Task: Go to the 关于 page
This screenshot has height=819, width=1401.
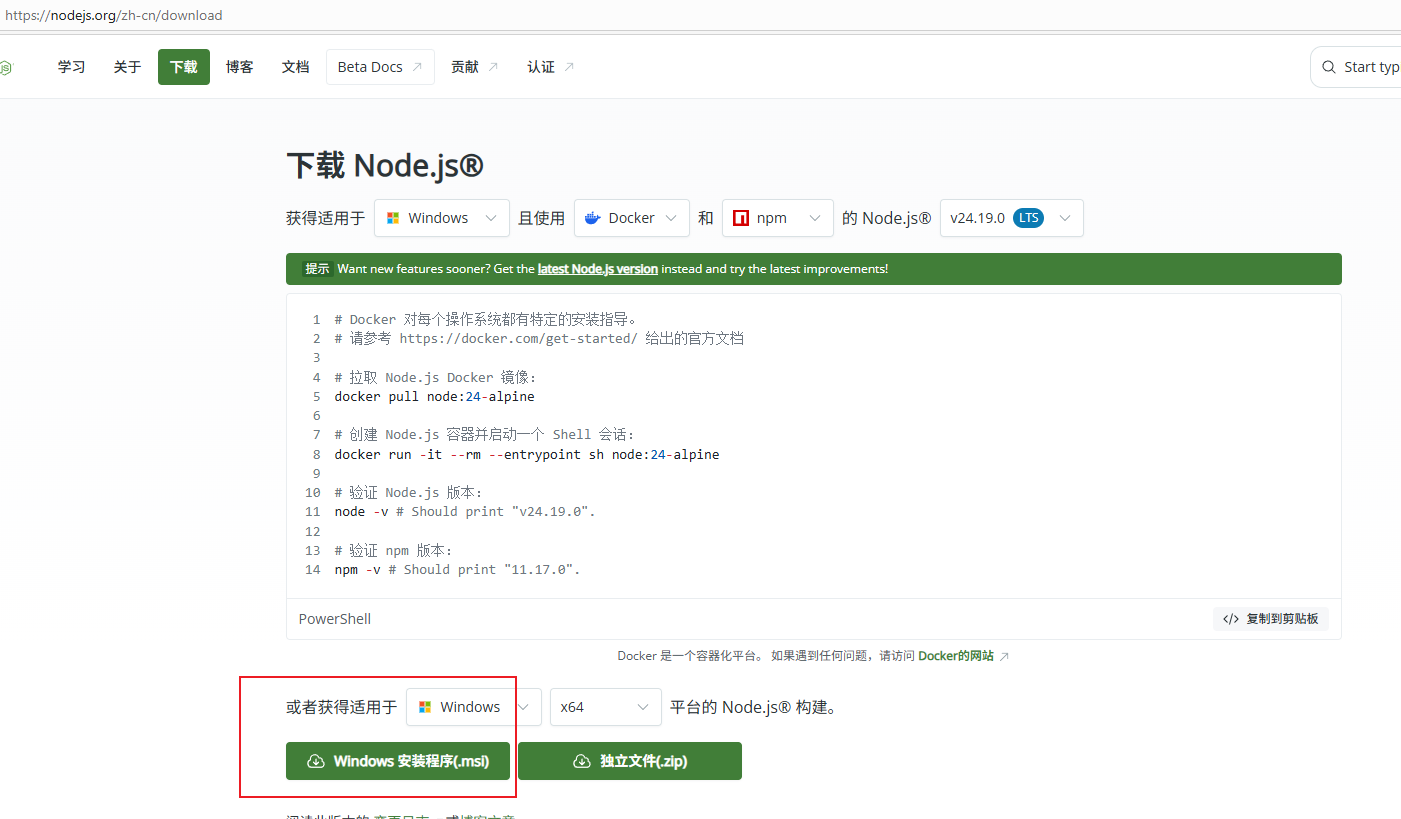Action: (127, 67)
